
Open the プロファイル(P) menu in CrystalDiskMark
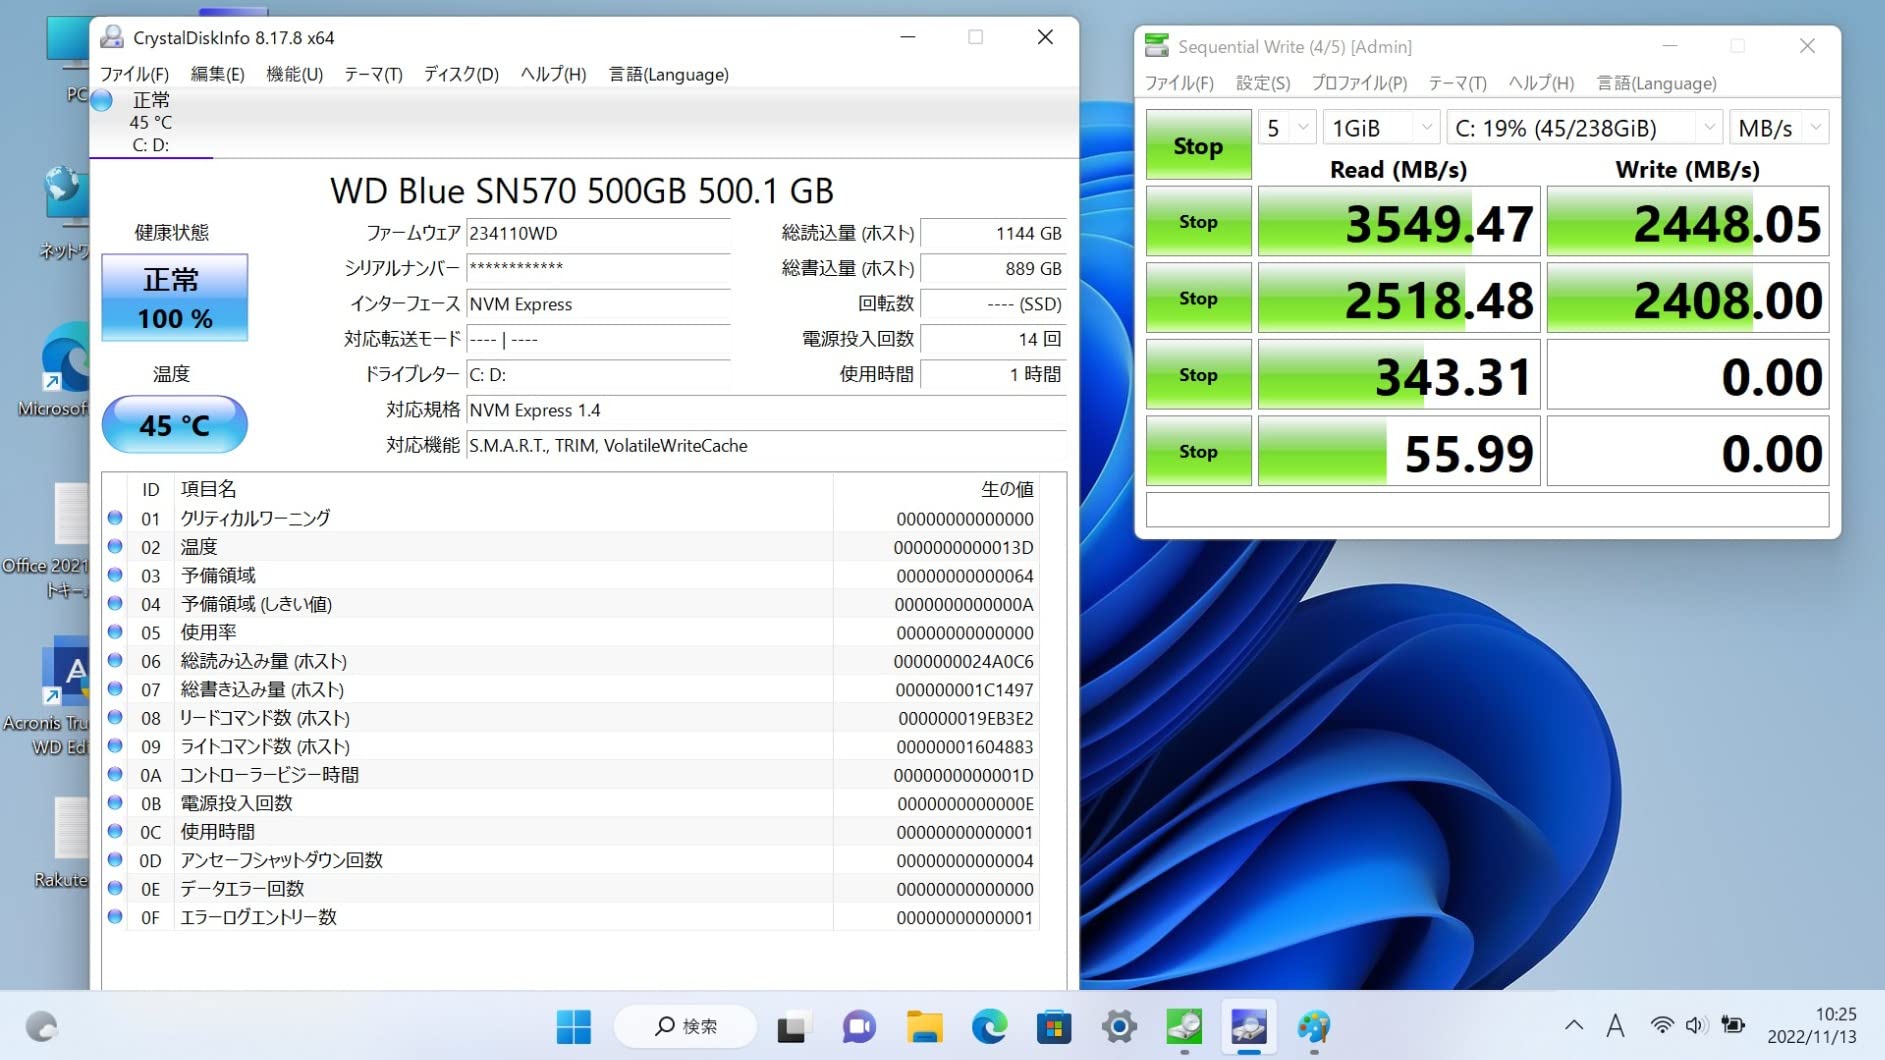1359,83
